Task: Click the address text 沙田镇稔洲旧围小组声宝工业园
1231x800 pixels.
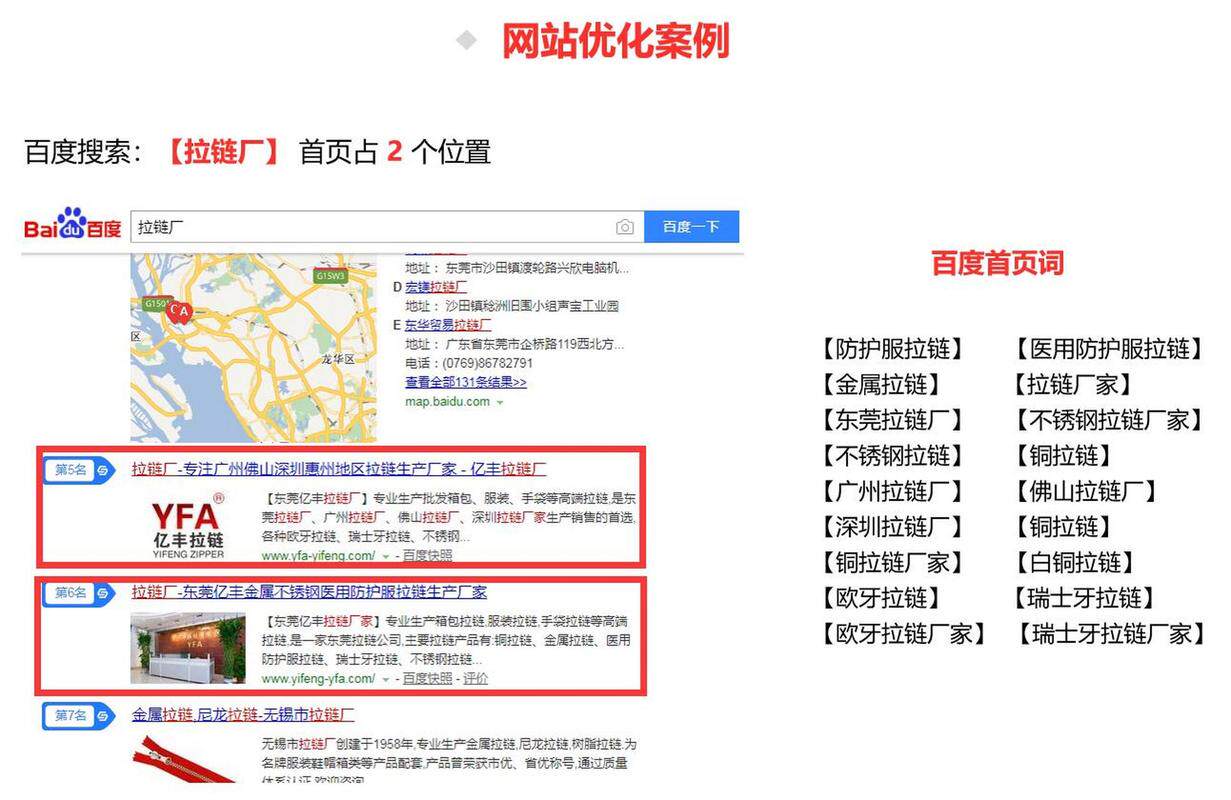Action: 533,306
